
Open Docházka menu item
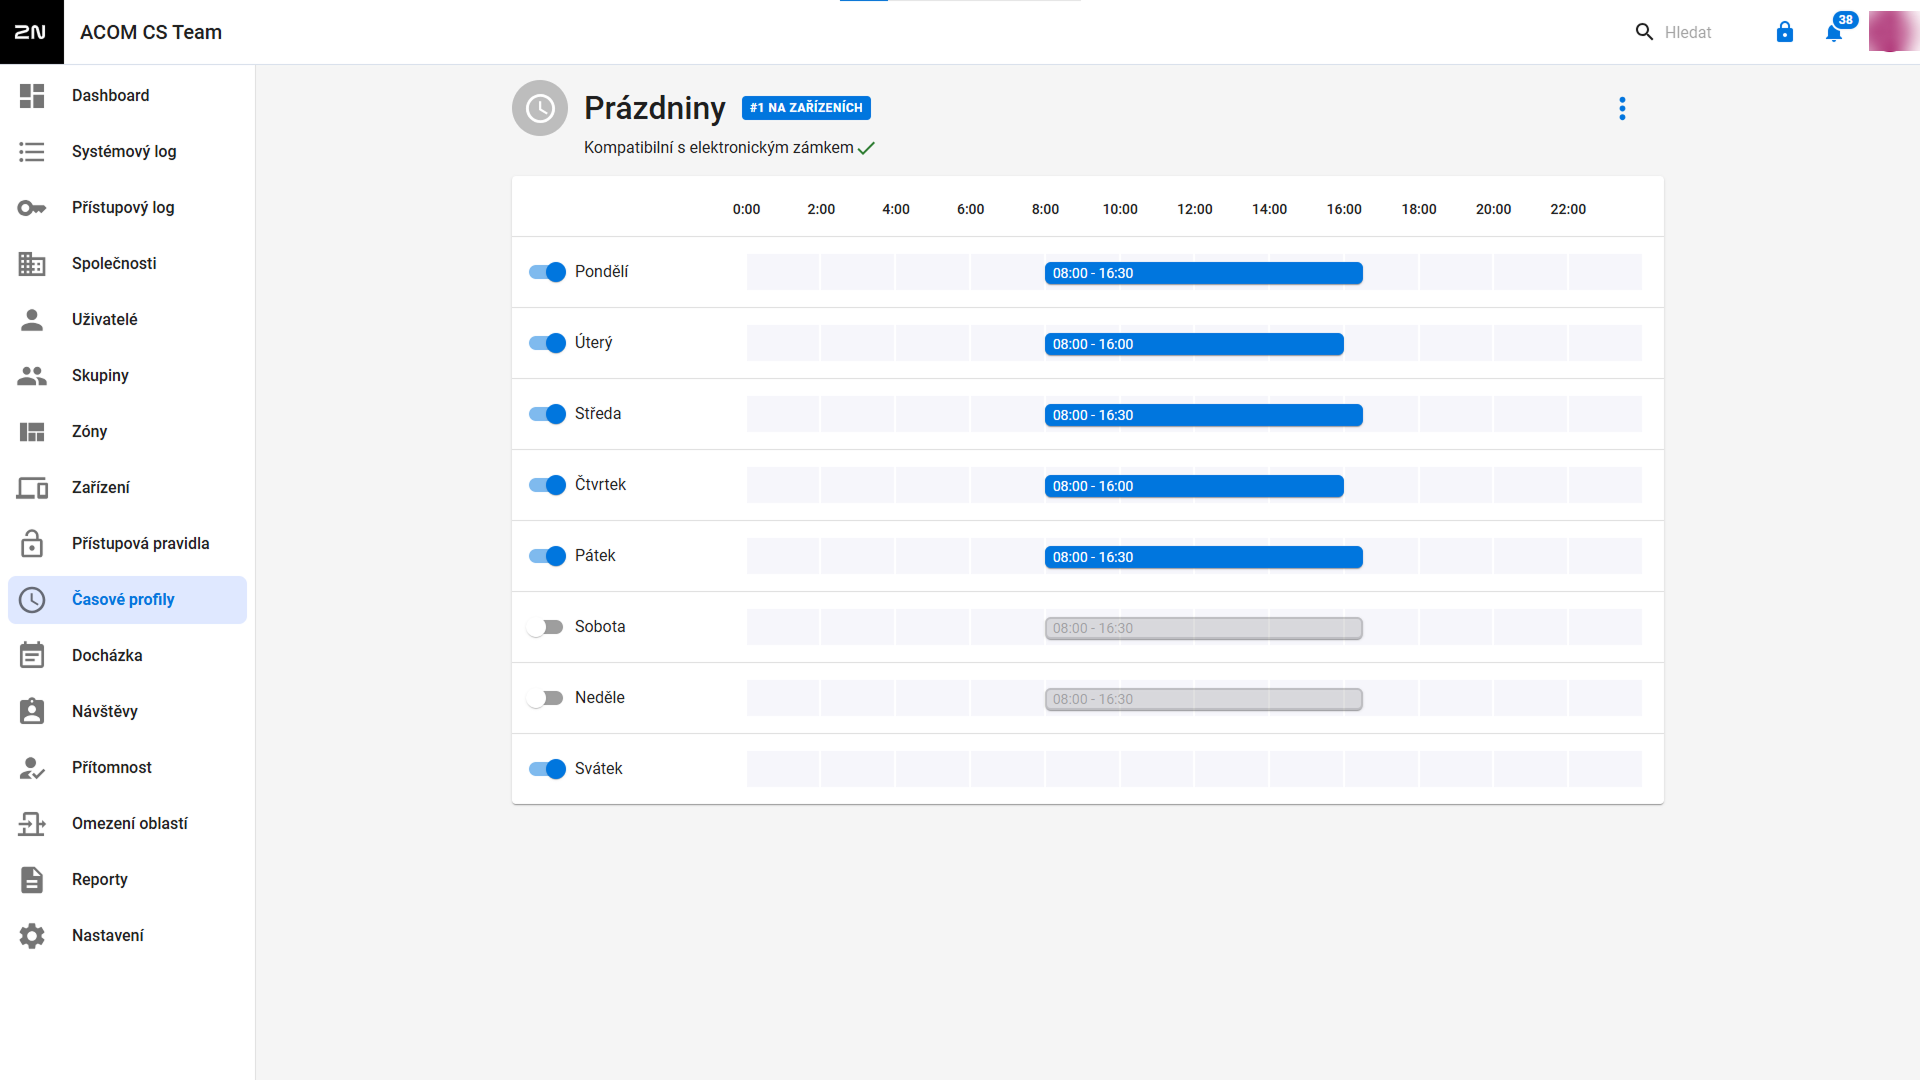tap(127, 656)
